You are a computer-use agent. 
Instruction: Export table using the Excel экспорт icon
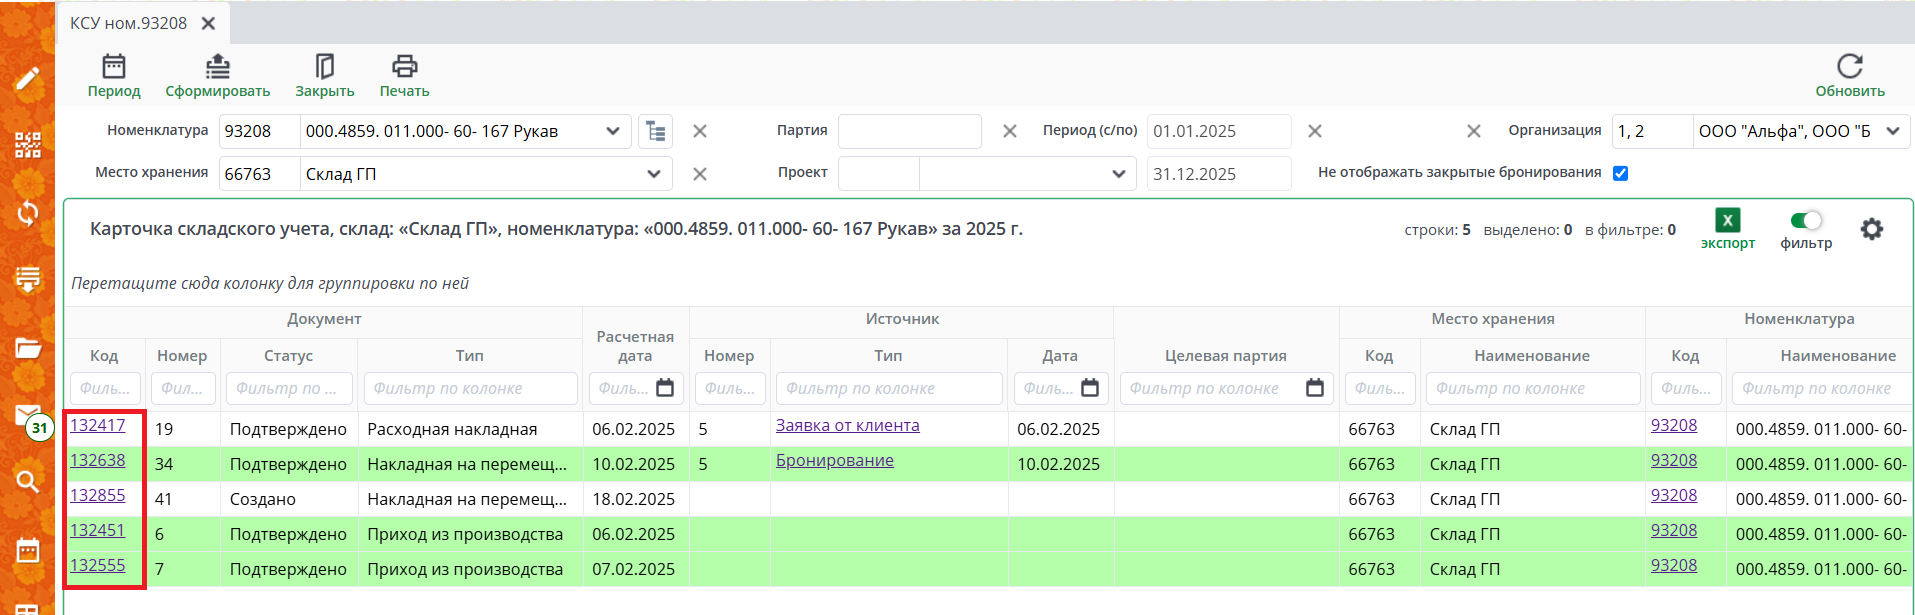[1727, 221]
